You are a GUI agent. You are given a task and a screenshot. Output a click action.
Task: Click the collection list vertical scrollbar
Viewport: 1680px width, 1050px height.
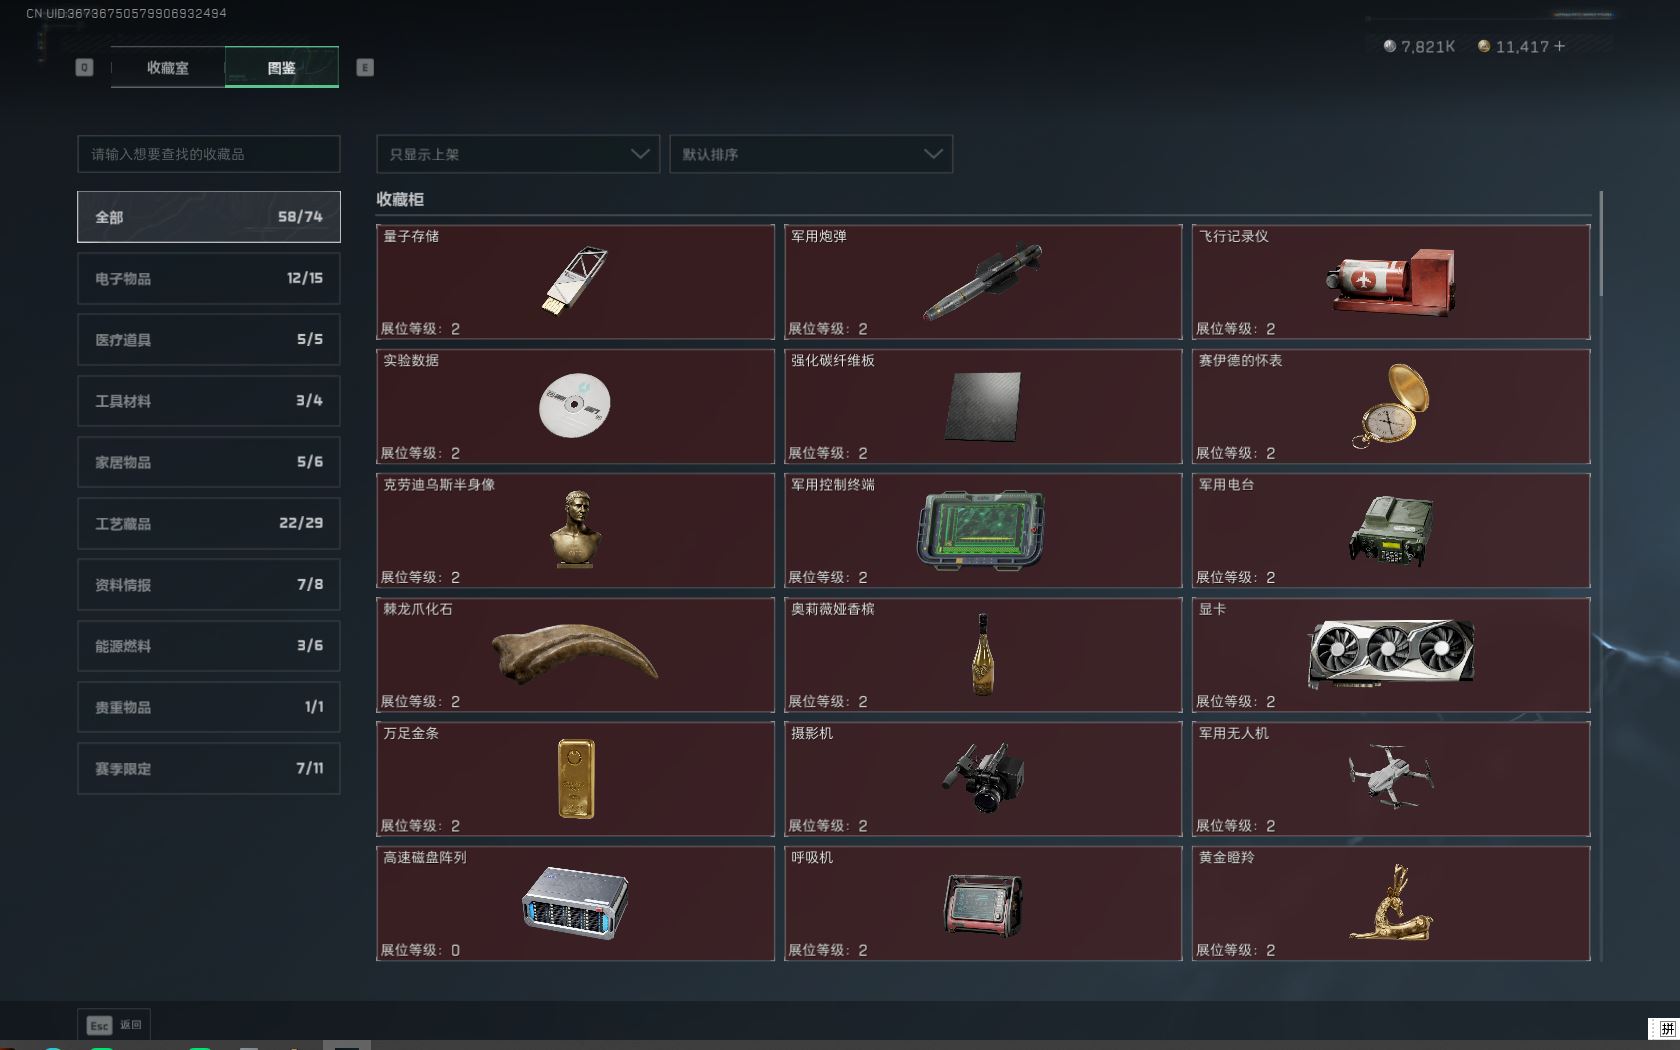pyautogui.click(x=1600, y=245)
